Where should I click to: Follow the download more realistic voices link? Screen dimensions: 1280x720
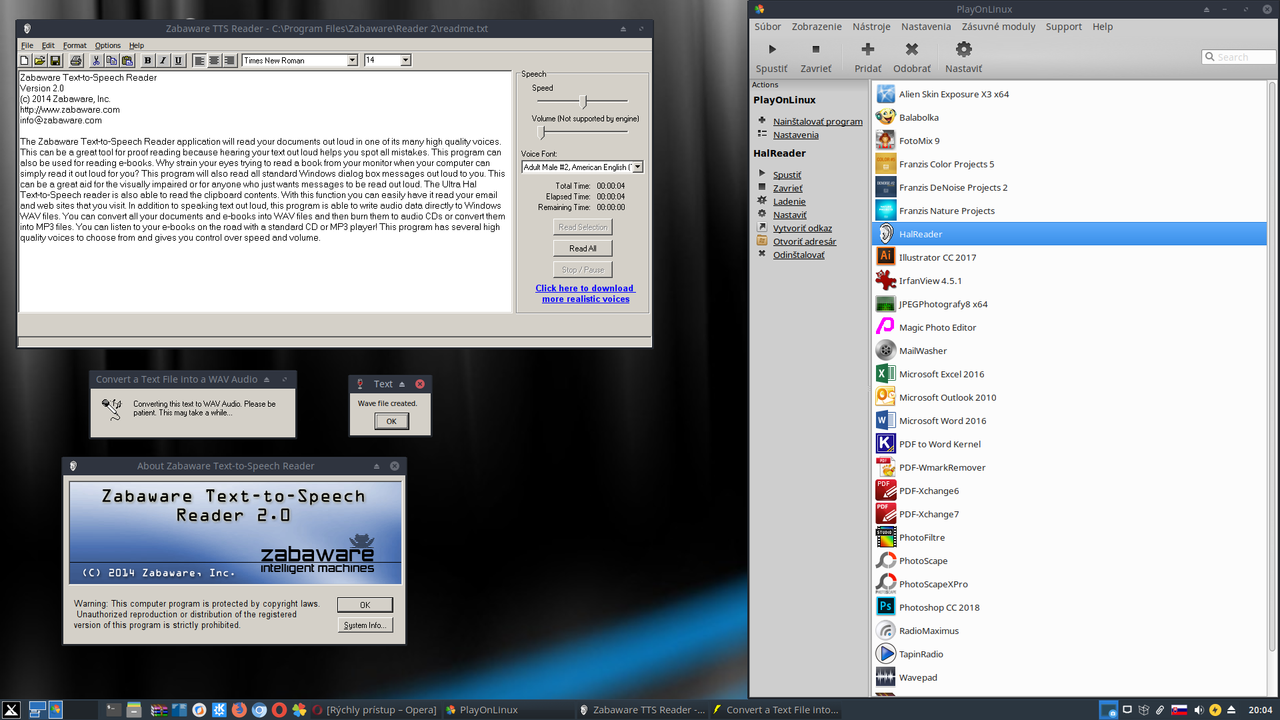585,293
